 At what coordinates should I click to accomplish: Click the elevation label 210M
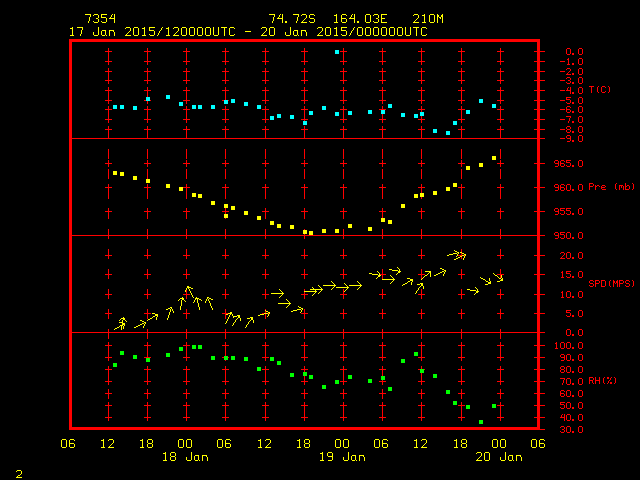click(428, 19)
